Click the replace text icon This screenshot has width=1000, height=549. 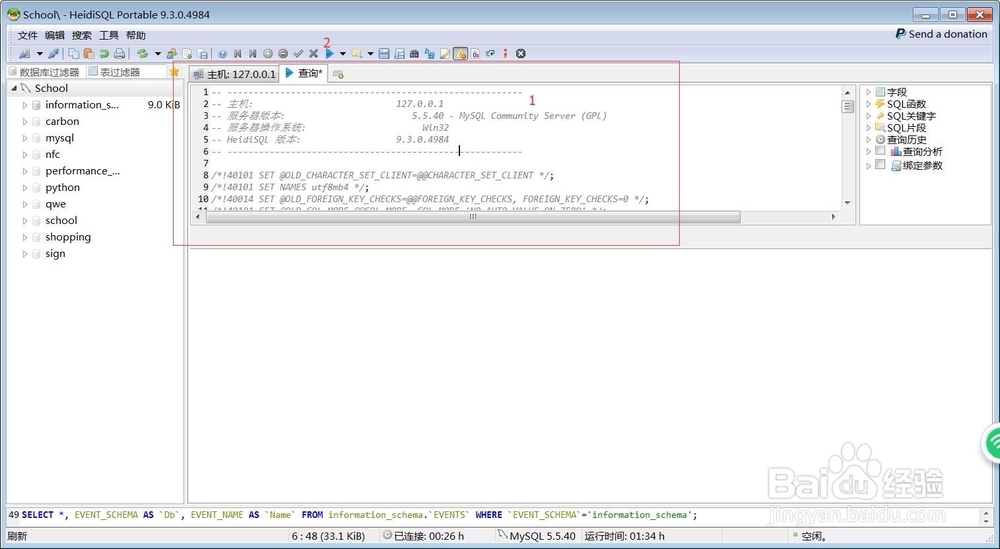pyautogui.click(x=429, y=54)
